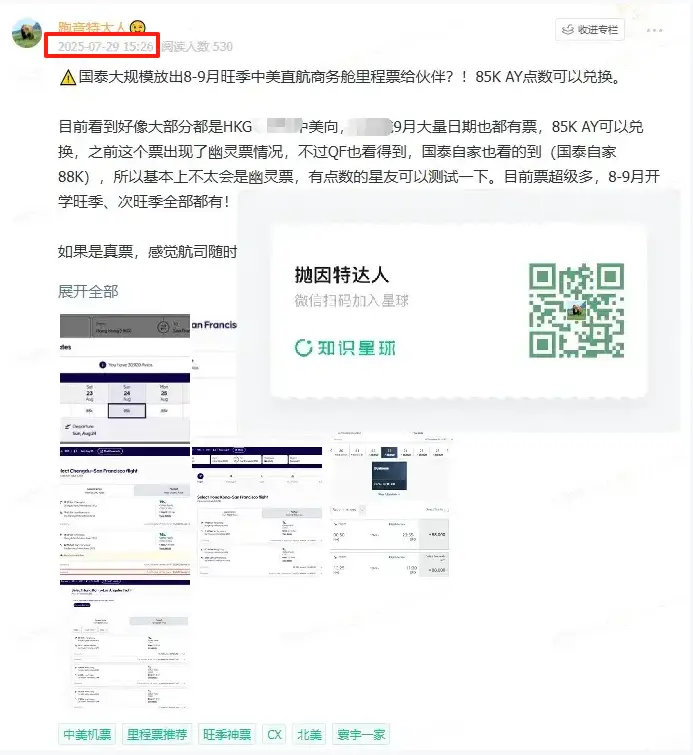Click the author username next to avatar
The height and width of the screenshot is (755, 693).
pyautogui.click(x=91, y=27)
